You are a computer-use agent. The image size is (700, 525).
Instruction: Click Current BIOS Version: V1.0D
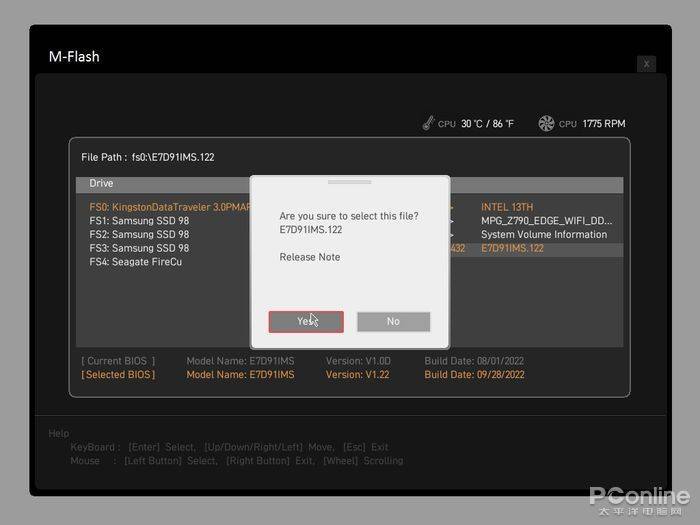tap(358, 361)
